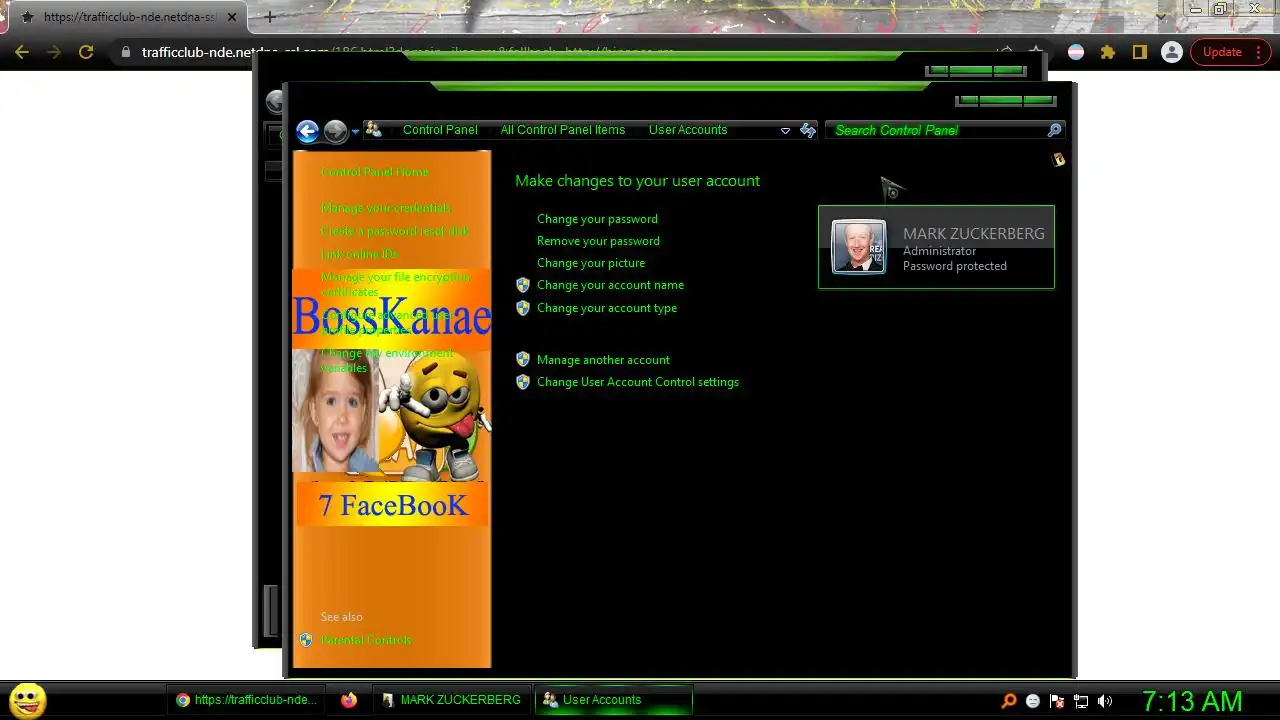1280x720 pixels.
Task: Click shield icon beside User Account Control settings
Action: coord(522,382)
